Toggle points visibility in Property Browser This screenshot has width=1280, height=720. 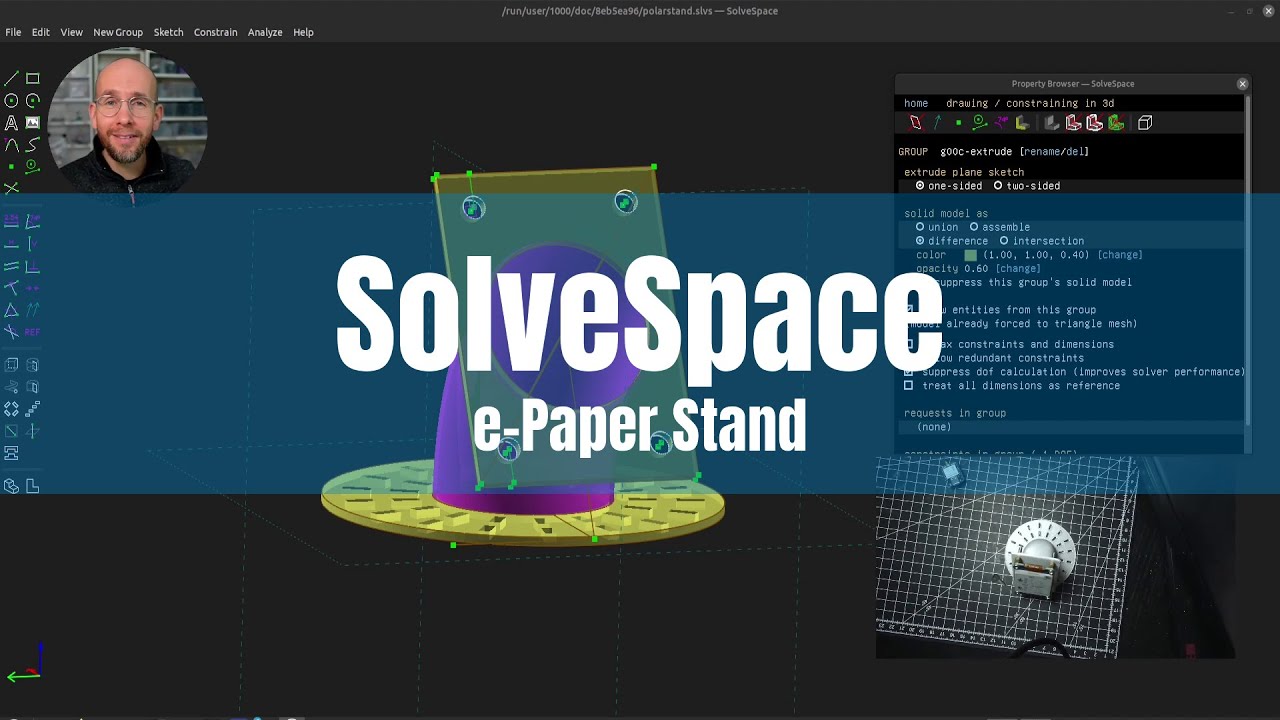[x=958, y=122]
